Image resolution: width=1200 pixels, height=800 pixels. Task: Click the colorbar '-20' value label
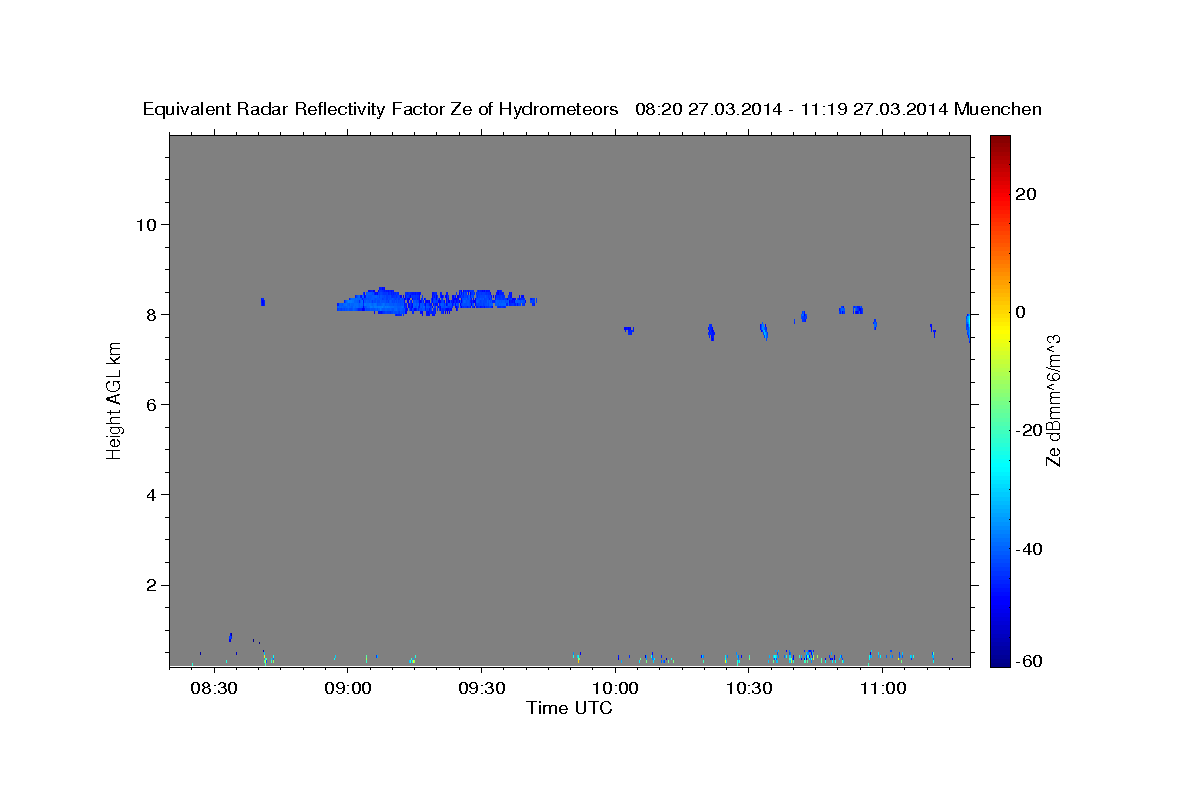coord(1029,430)
